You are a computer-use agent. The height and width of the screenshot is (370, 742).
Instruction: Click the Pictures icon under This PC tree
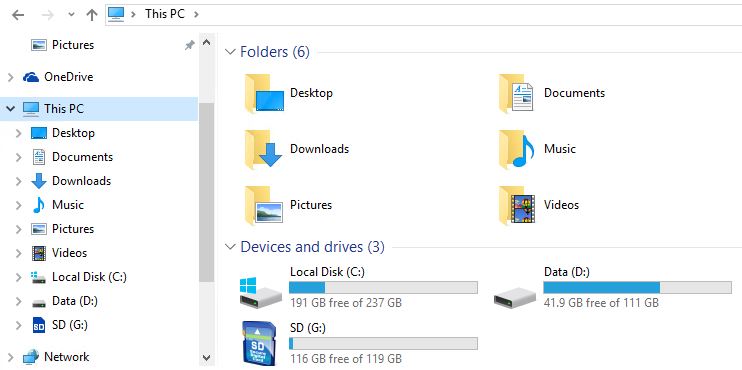(x=39, y=229)
